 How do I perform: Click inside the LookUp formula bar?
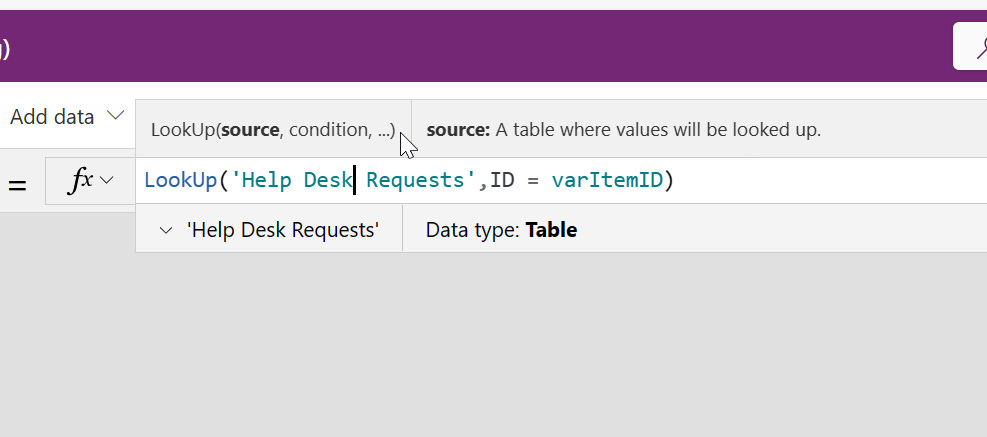[561, 181]
